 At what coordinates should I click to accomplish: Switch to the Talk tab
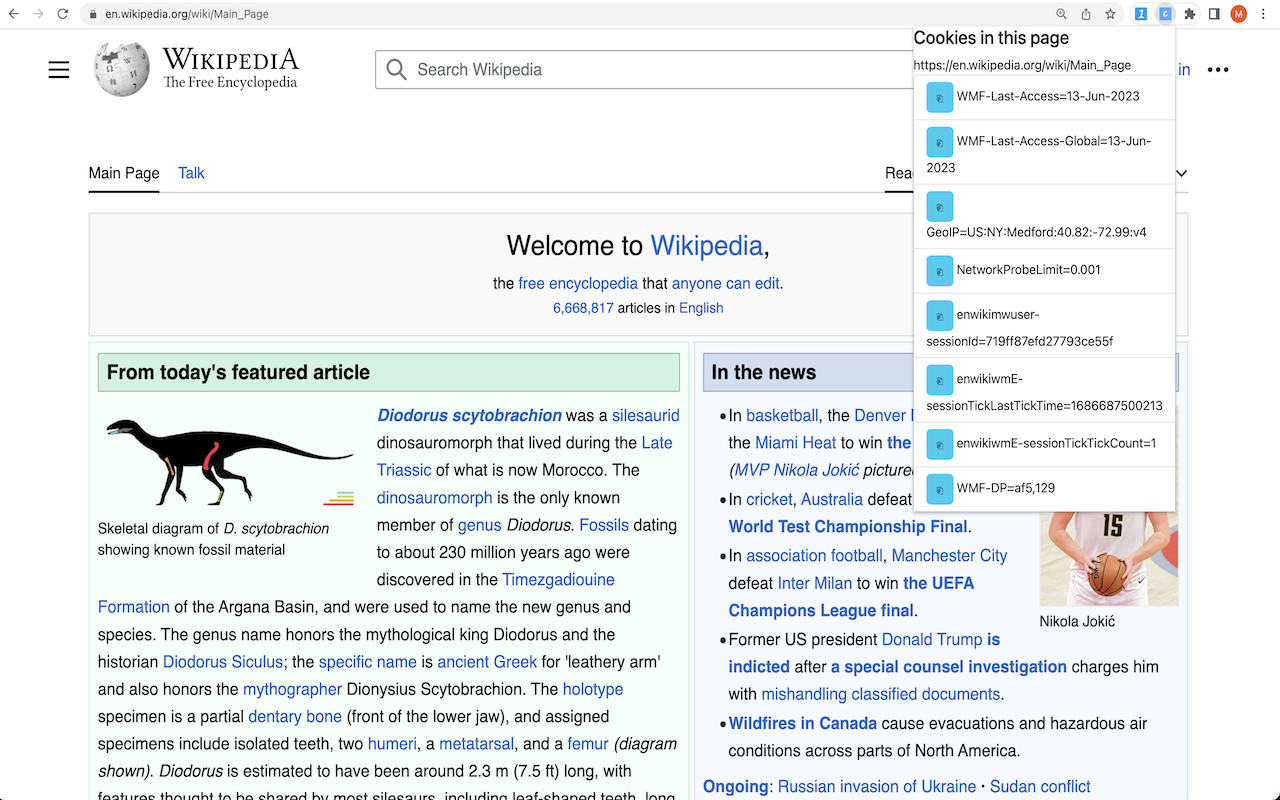(x=191, y=173)
